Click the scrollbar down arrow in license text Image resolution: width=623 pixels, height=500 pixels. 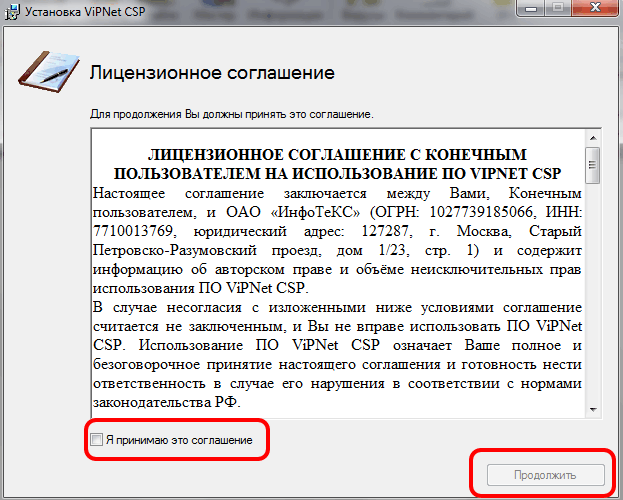point(593,409)
